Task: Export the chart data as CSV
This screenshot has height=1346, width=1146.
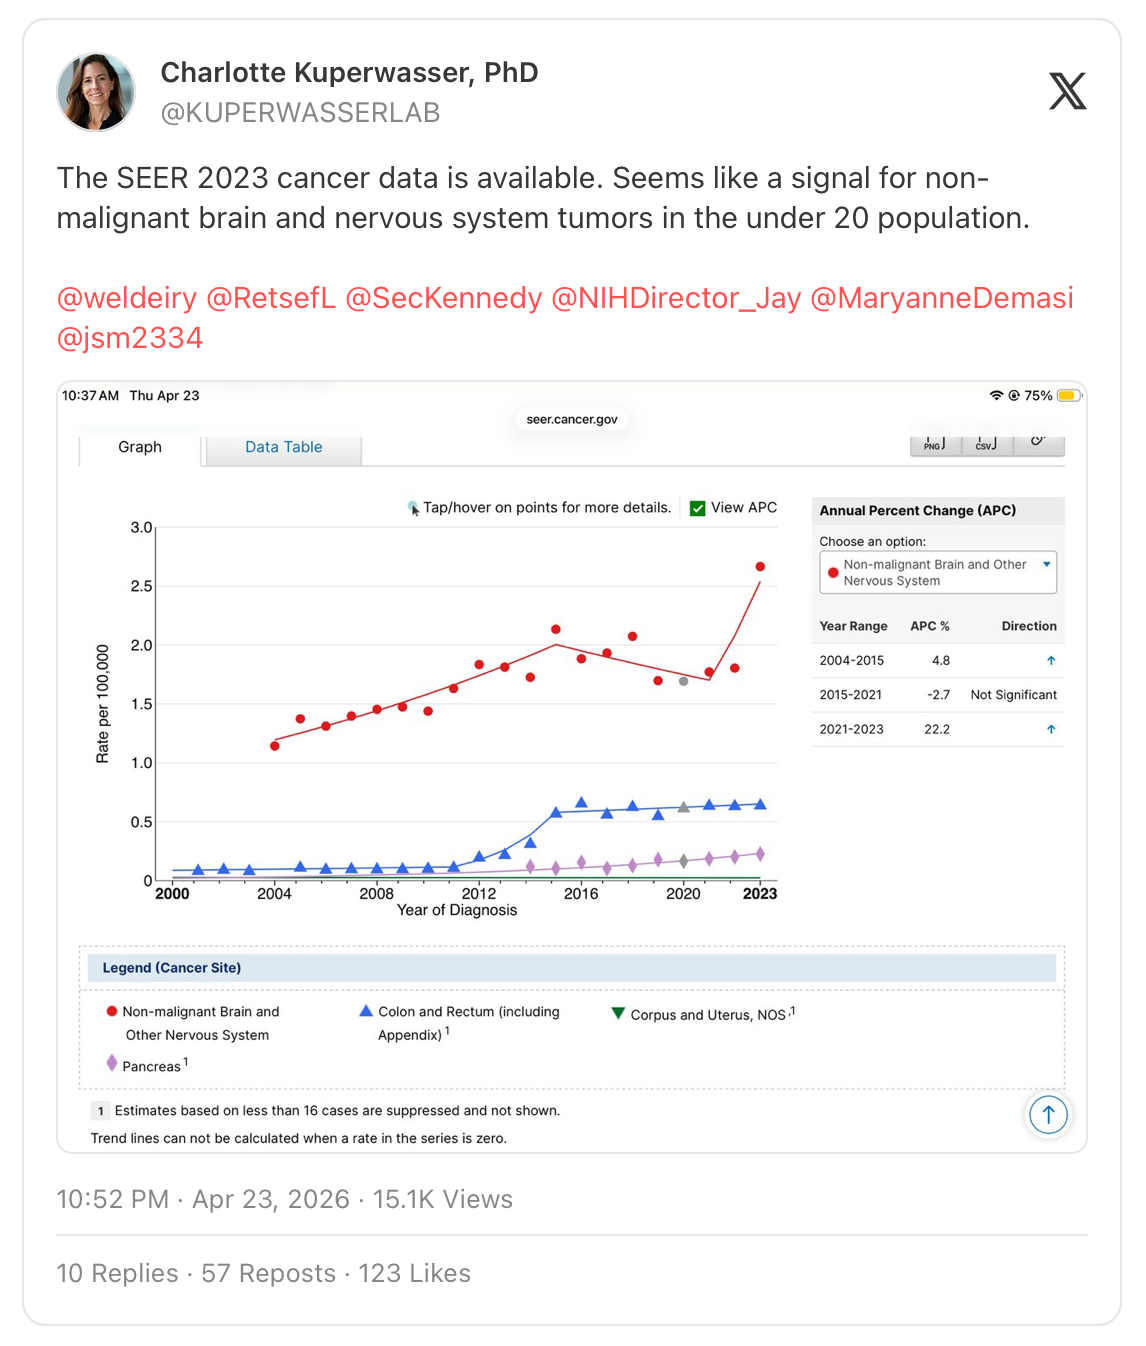Action: pos(986,444)
